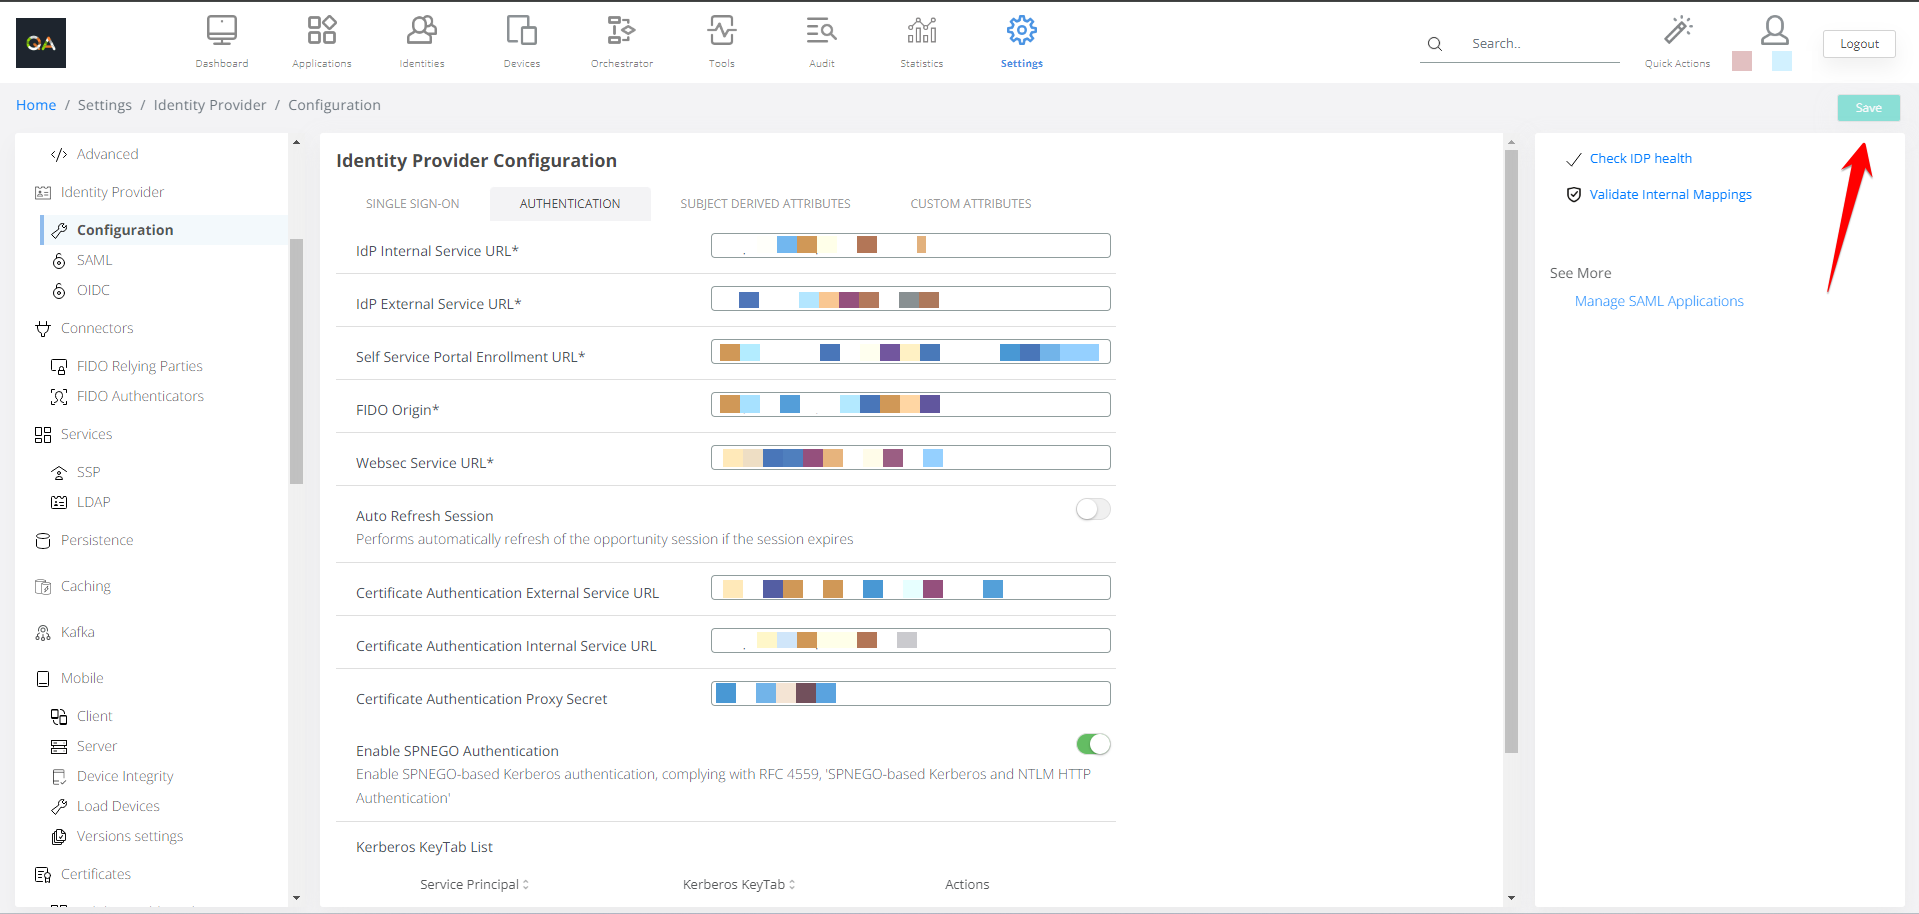Click the IdP Internal Service URL field
1919x914 pixels.
910,246
